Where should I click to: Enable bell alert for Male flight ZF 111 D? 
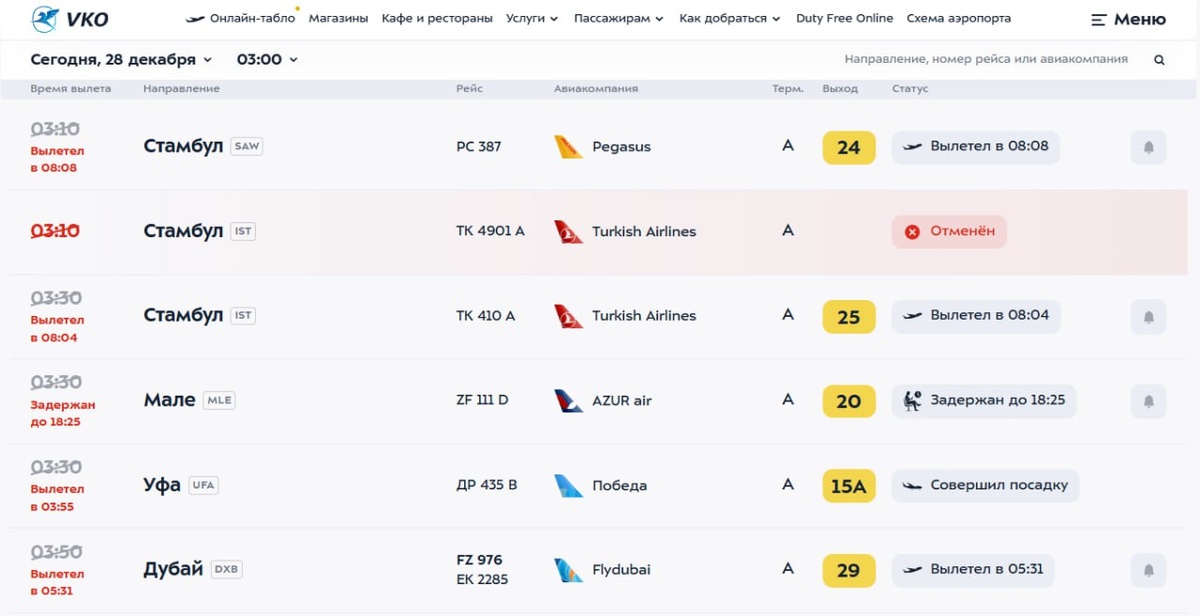tap(1148, 401)
